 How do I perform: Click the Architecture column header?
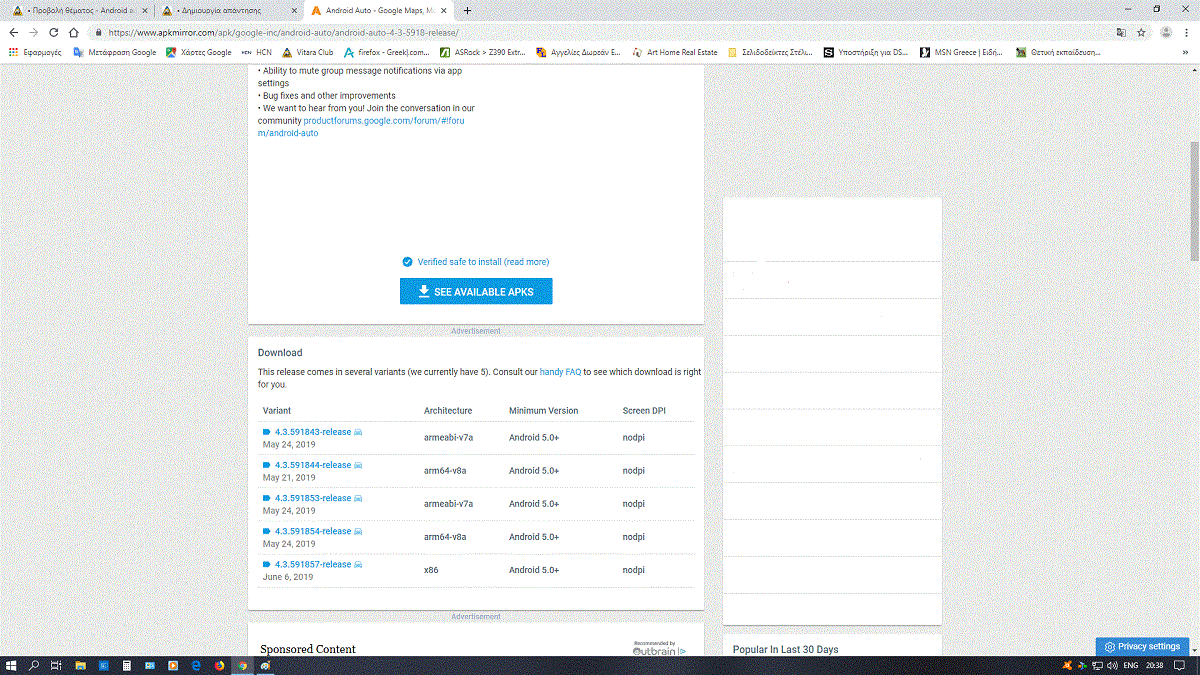(x=448, y=411)
